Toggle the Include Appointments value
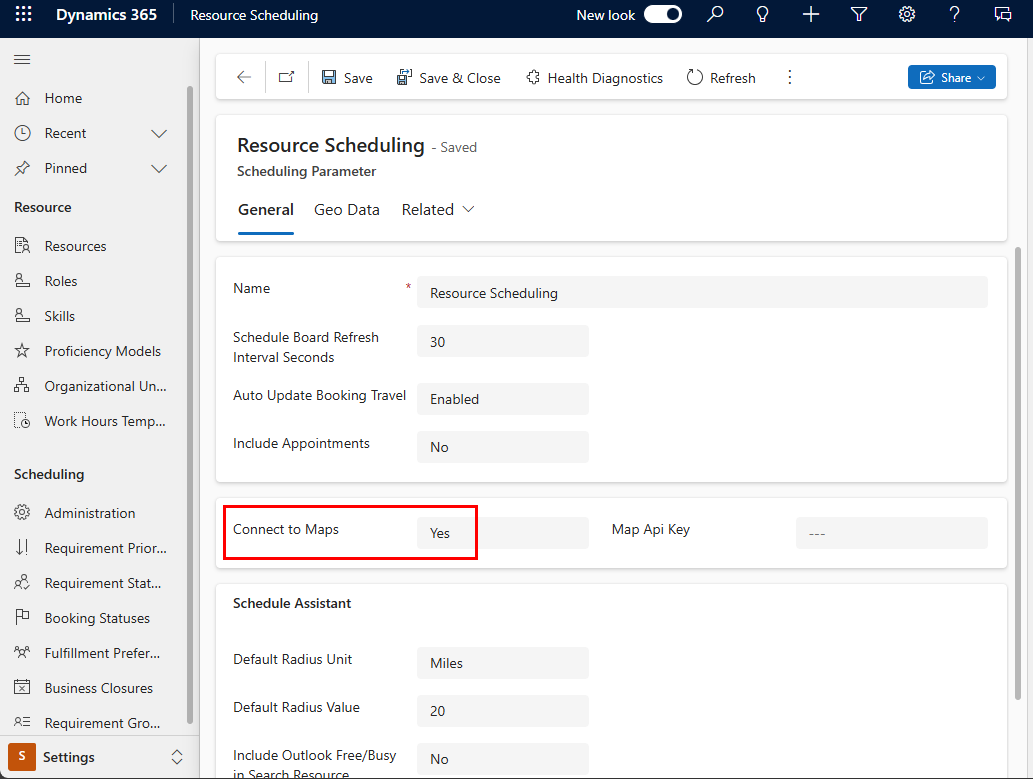The height and width of the screenshot is (779, 1033). pos(502,447)
